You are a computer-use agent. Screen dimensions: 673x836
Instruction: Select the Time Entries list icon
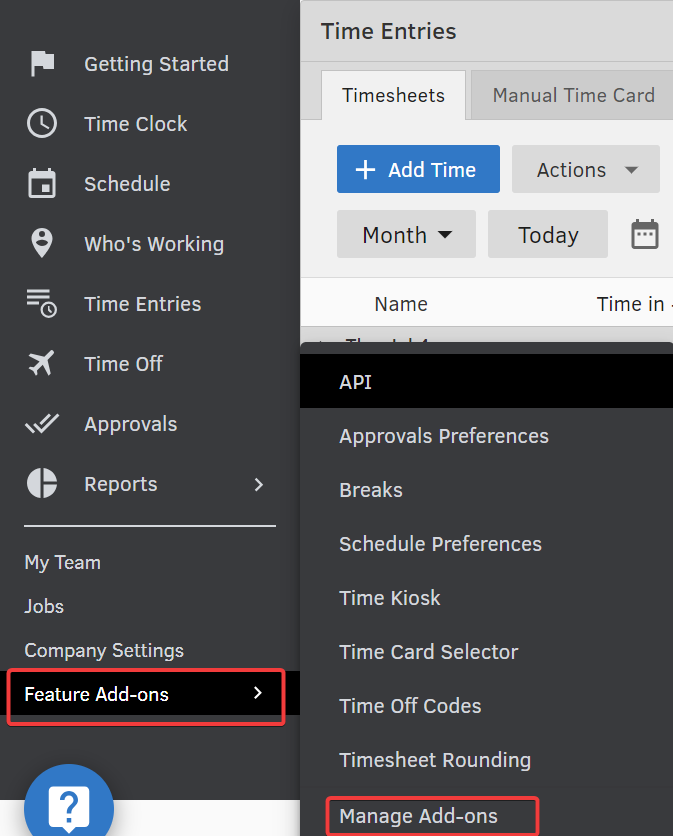pyautogui.click(x=42, y=304)
